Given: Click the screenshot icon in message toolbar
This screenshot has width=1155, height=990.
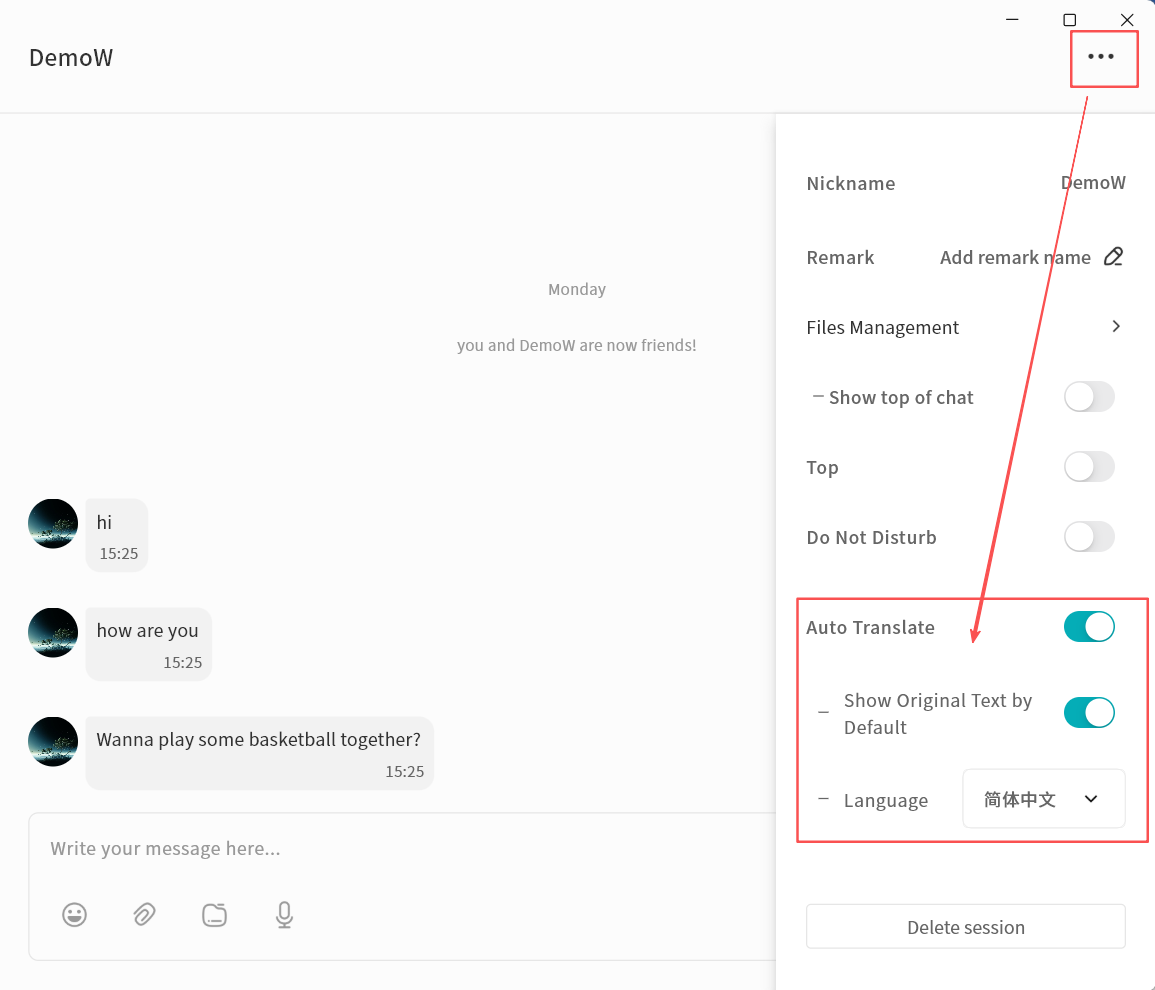Looking at the screenshot, I should pos(214,914).
